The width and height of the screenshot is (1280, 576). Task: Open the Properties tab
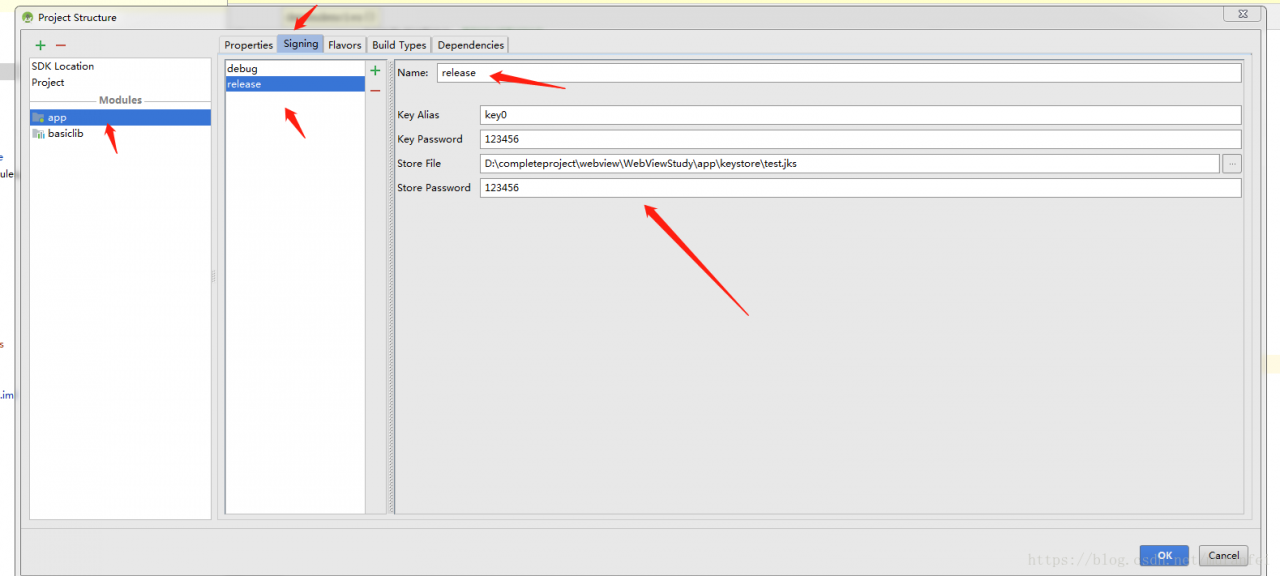pos(248,45)
